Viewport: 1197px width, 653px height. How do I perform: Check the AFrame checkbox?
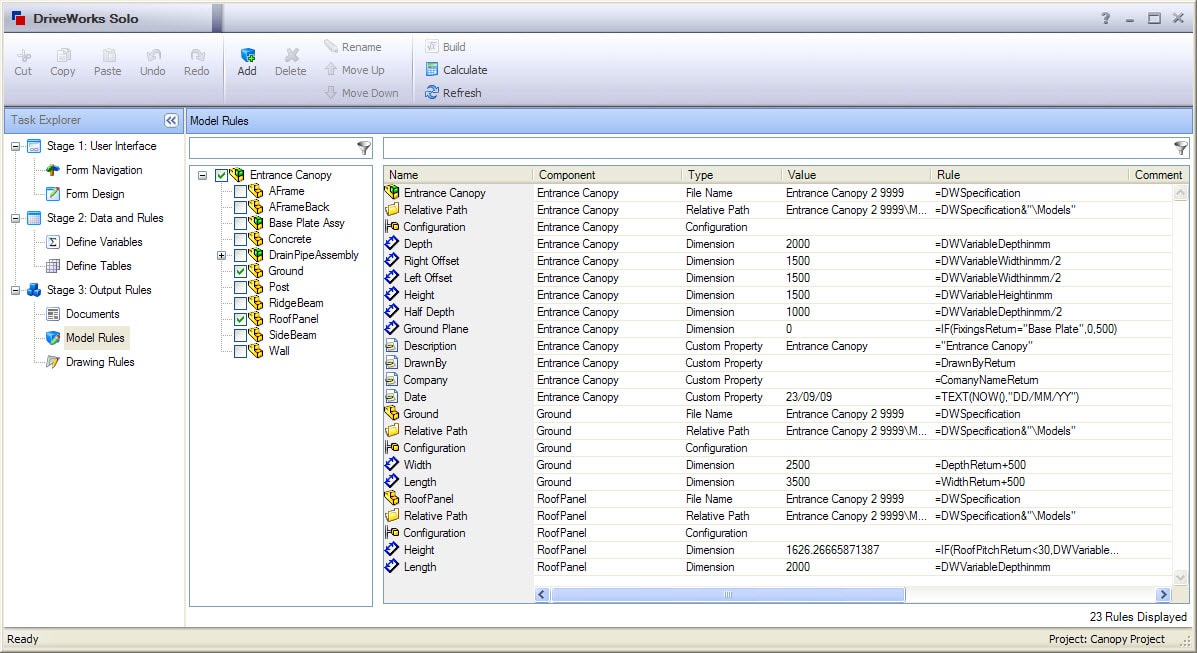tap(240, 191)
